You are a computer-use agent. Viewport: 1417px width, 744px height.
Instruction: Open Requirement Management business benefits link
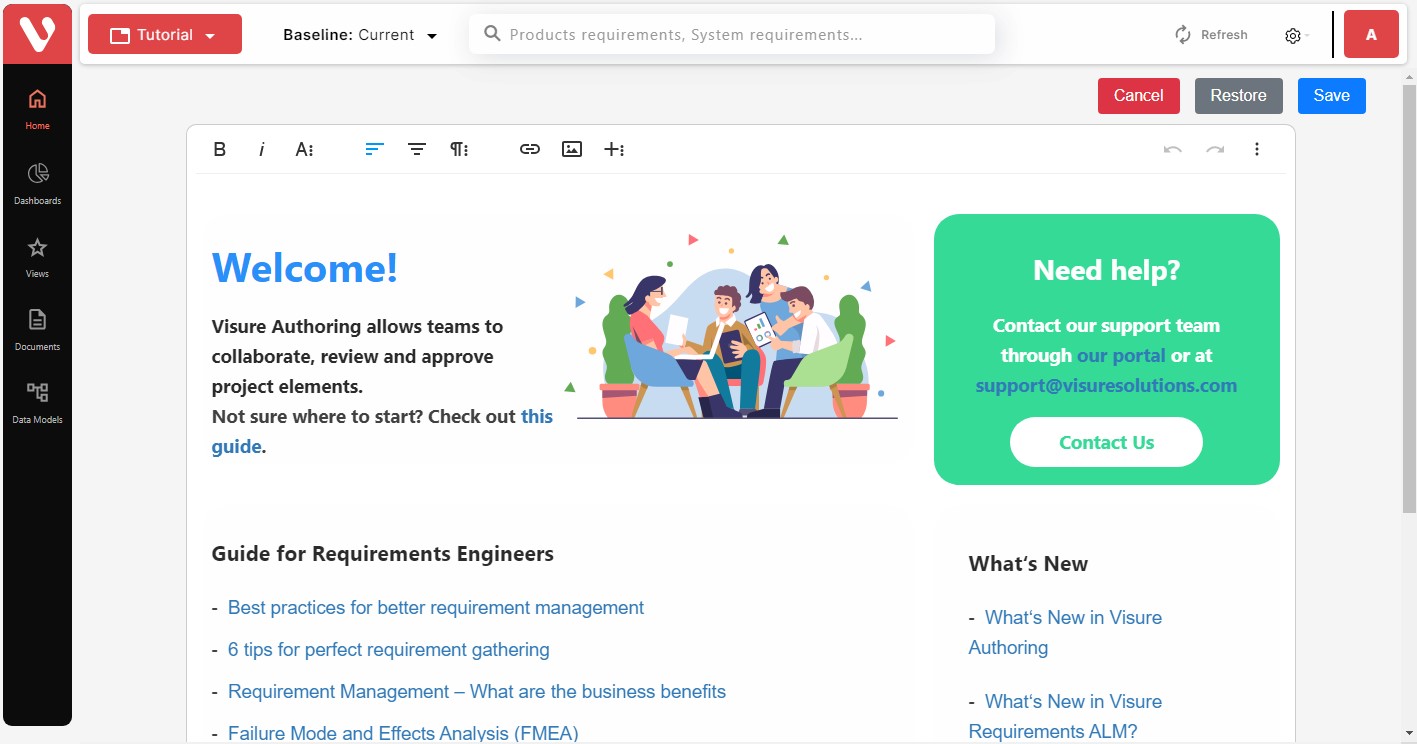477,692
